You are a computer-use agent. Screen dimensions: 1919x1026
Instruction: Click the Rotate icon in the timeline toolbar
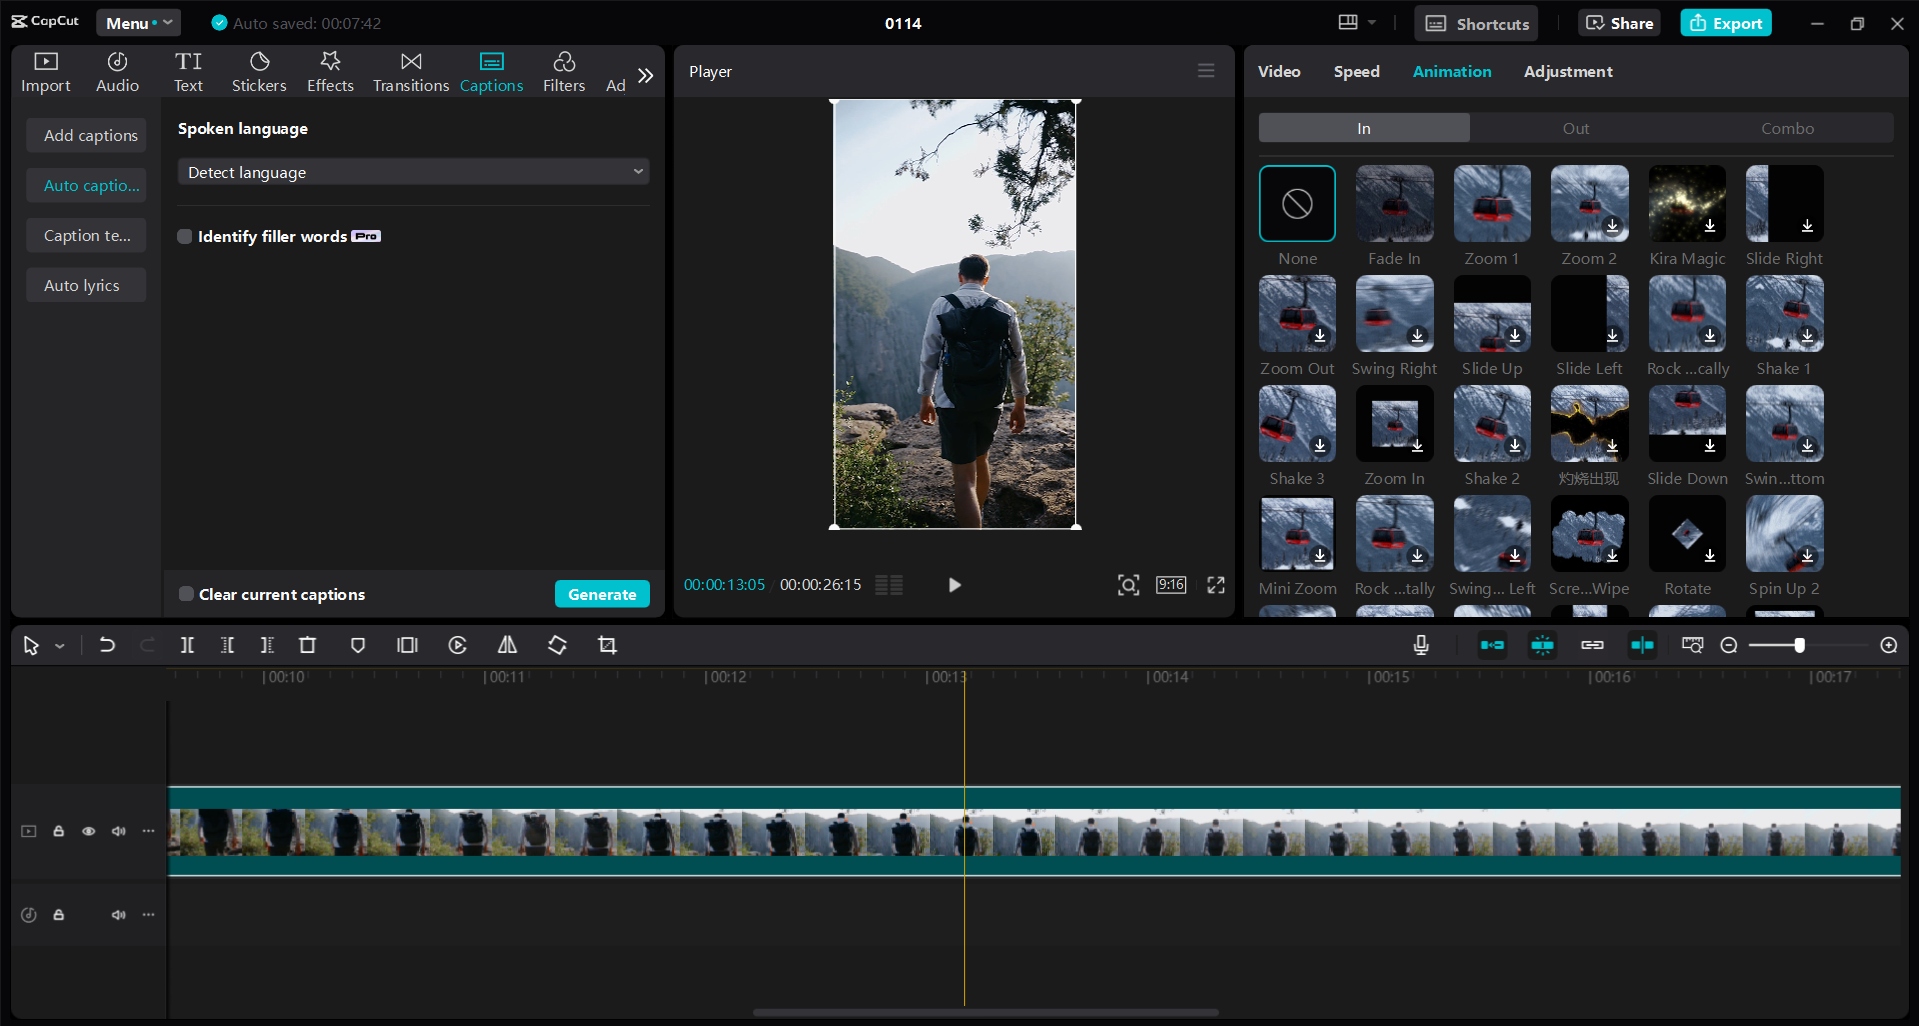(x=557, y=645)
